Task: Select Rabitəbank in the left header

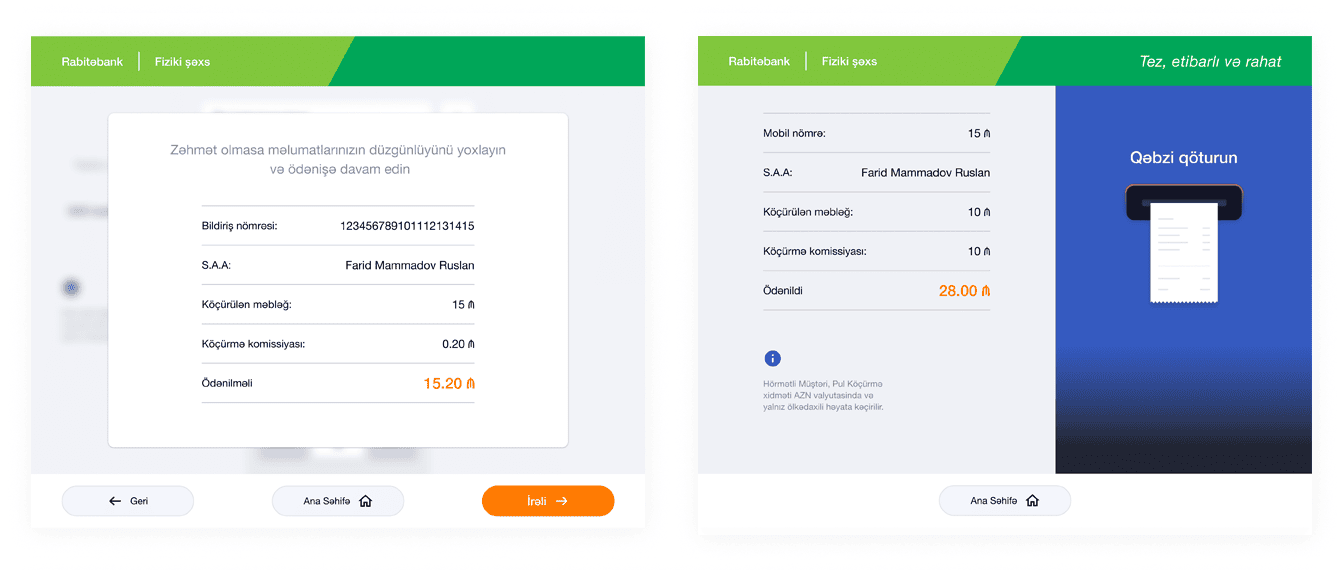Action: [x=92, y=62]
